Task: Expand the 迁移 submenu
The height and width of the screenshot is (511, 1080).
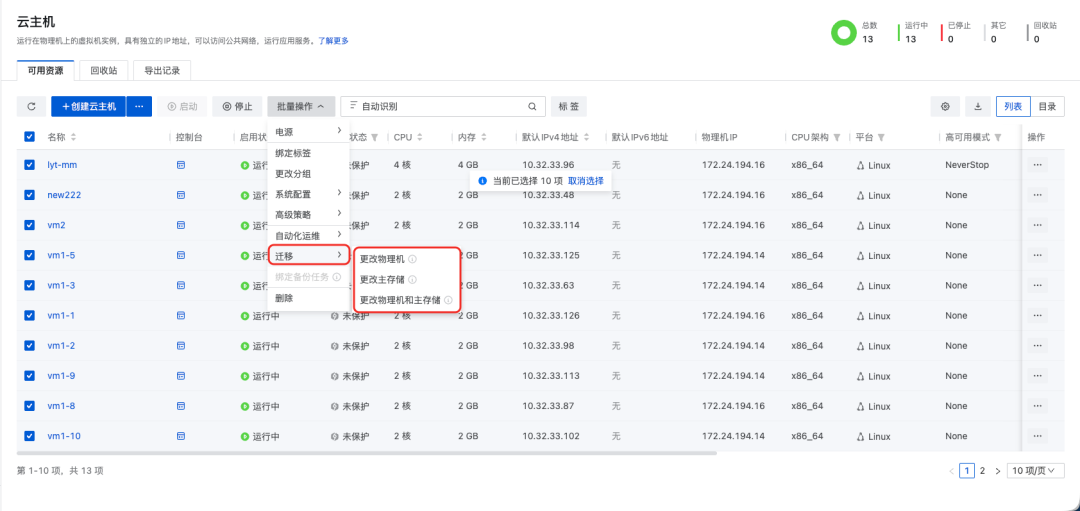Action: click(309, 256)
